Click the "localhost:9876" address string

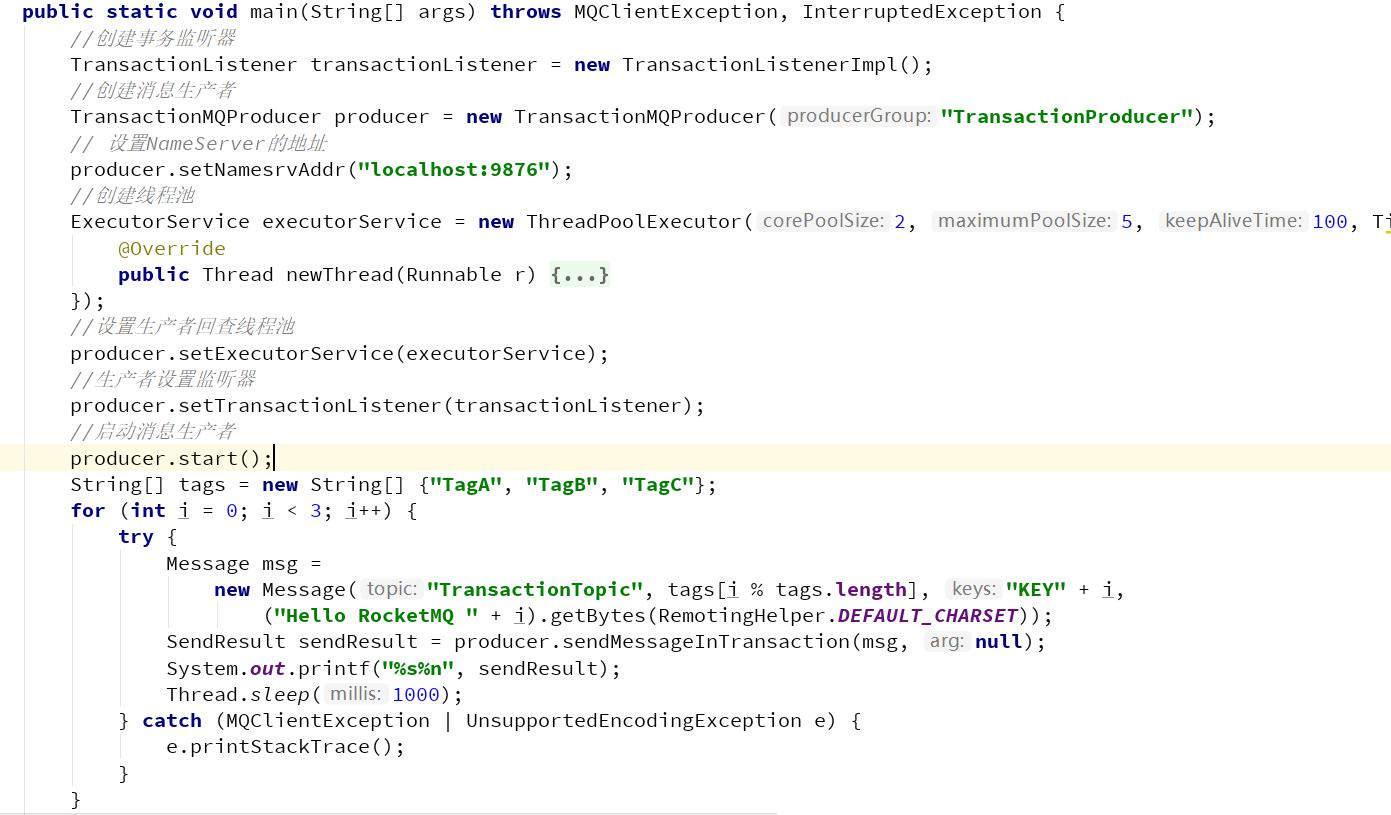[454, 169]
